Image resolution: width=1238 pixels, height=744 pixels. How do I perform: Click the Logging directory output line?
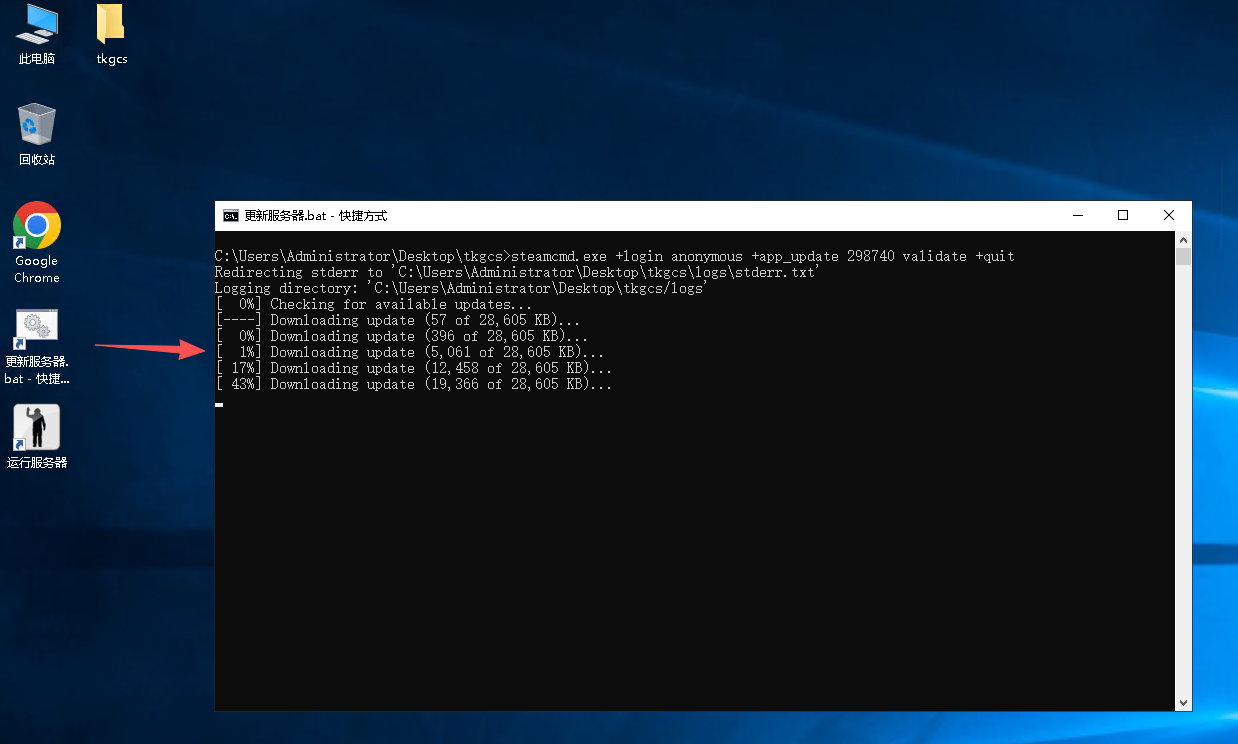460,288
